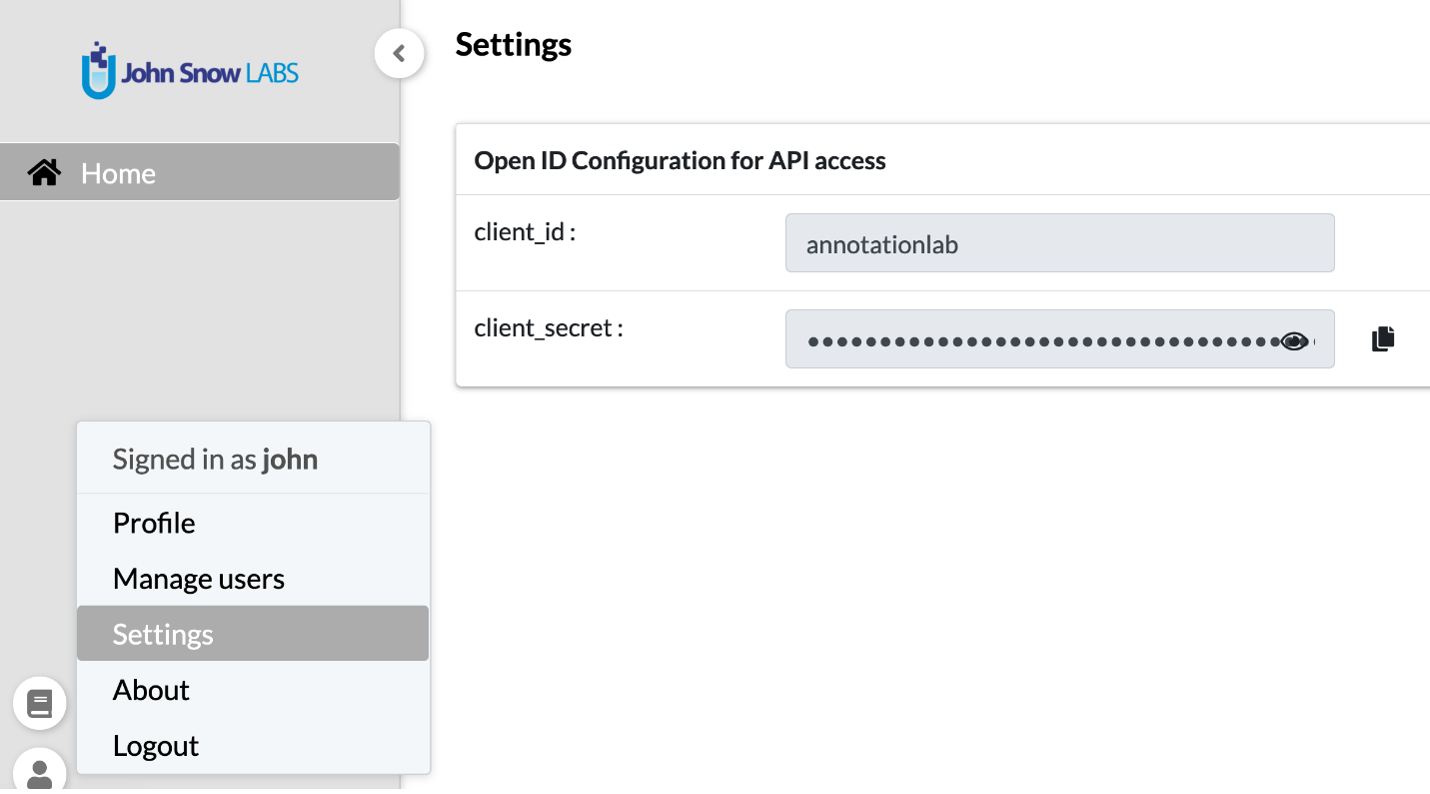This screenshot has width=1430, height=794.
Task: Click the Open ID Configuration panel header
Action: coord(680,160)
